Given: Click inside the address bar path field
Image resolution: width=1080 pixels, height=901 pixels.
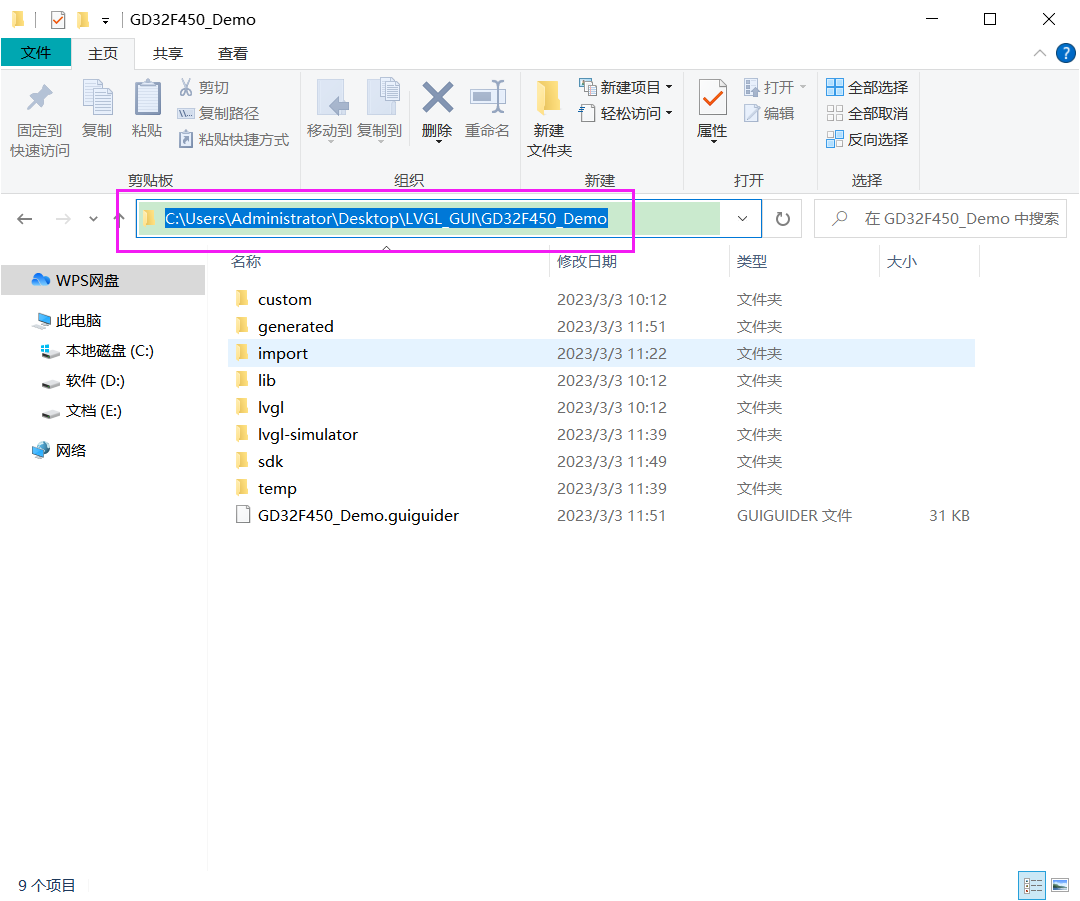Looking at the screenshot, I should (430, 219).
